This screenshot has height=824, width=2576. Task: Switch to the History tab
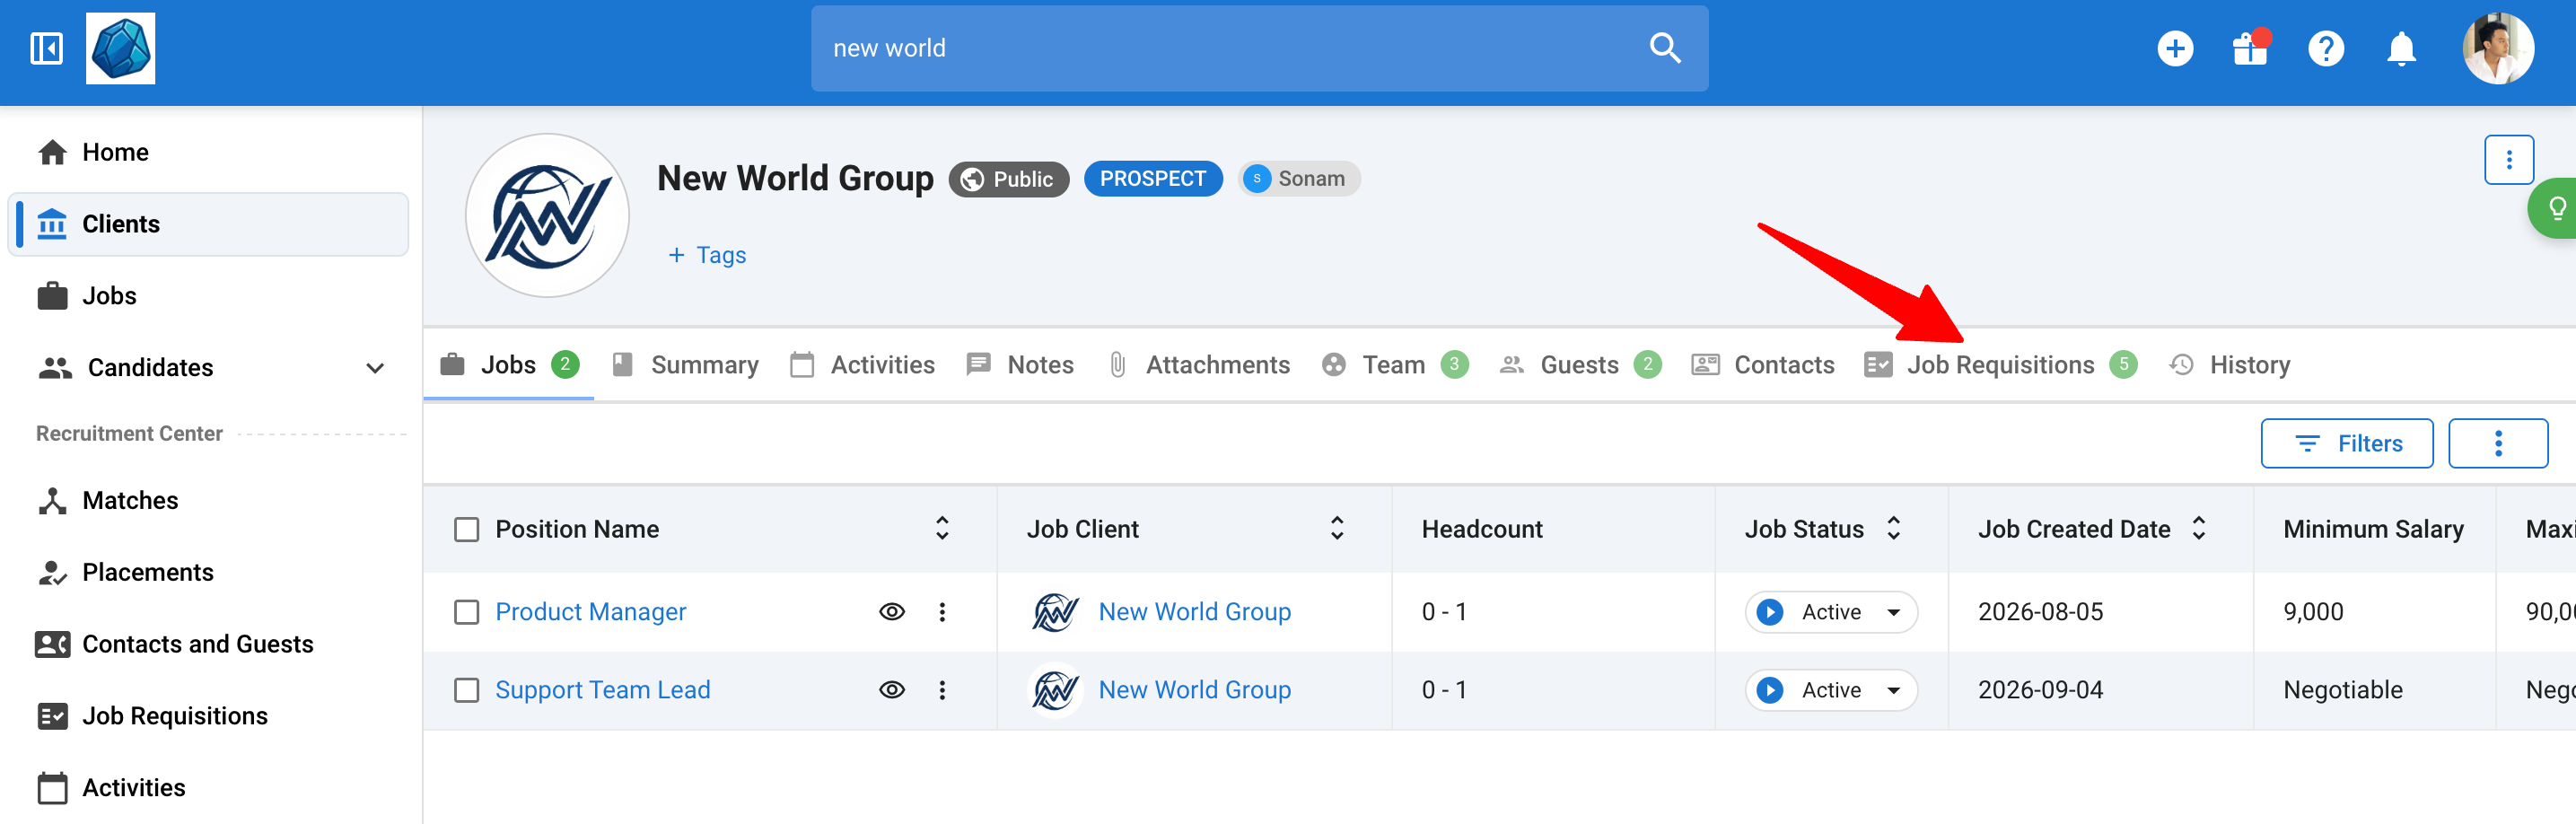[x=2229, y=365]
